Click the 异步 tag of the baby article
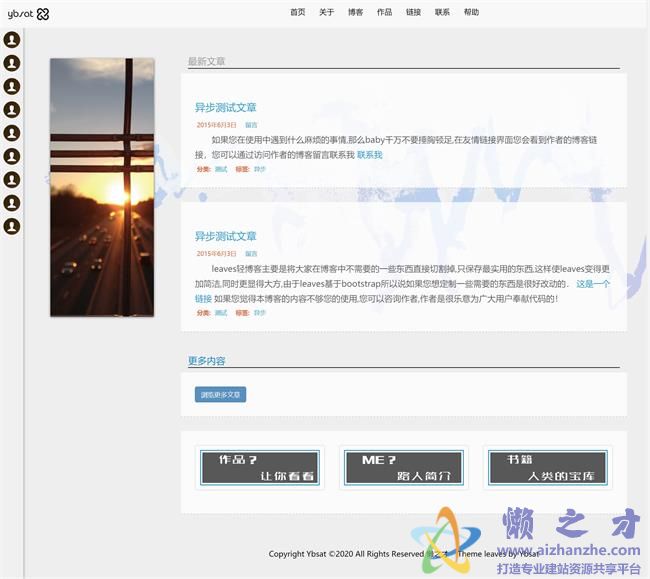This screenshot has width=650, height=579. pos(260,169)
